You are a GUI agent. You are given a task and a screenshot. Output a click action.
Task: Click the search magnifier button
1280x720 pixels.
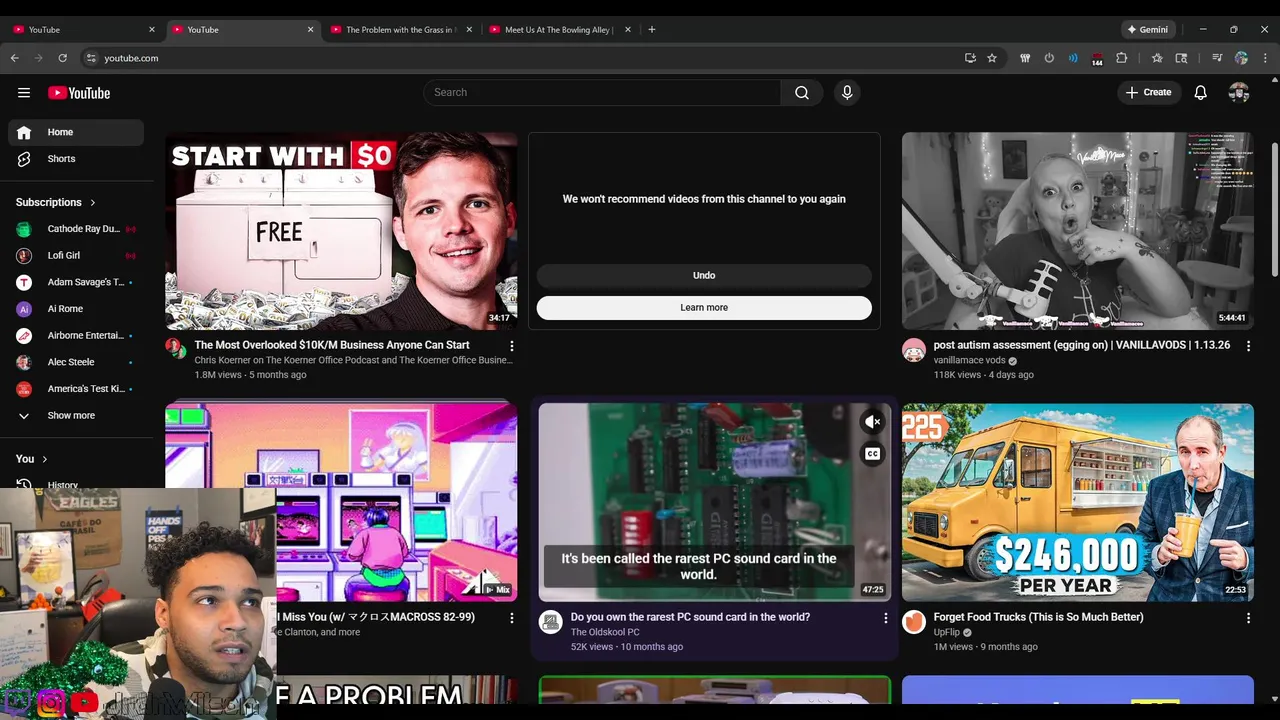click(802, 93)
